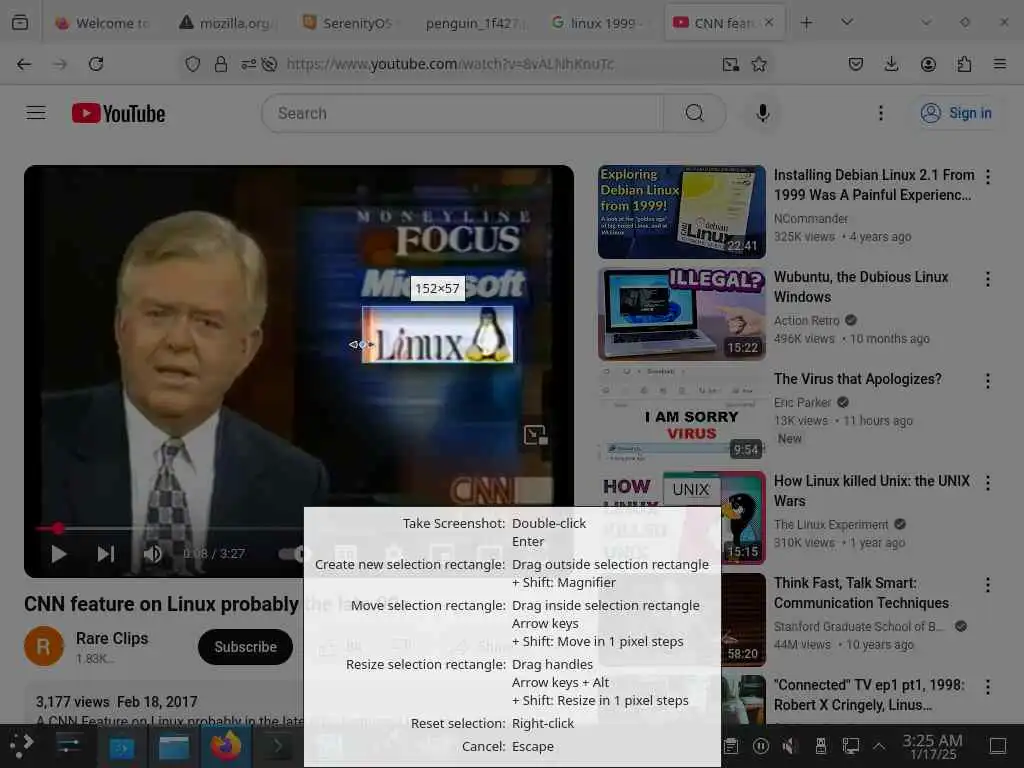Image resolution: width=1024 pixels, height=768 pixels.
Task: Go back with the browser back arrow
Action: tap(24, 64)
